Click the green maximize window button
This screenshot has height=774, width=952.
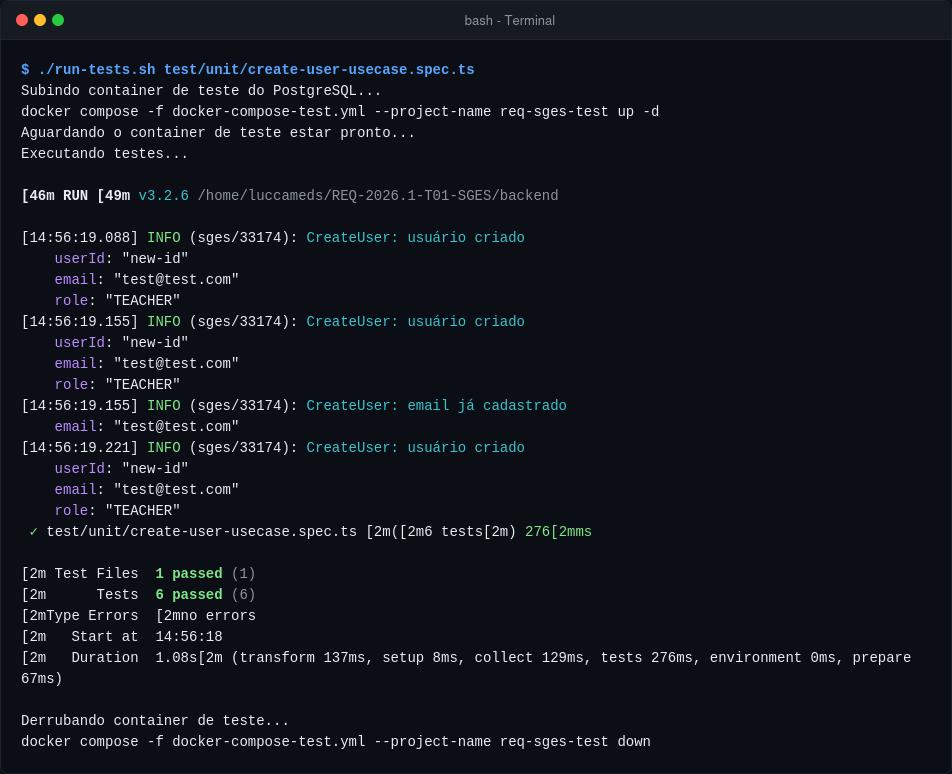[x=58, y=20]
